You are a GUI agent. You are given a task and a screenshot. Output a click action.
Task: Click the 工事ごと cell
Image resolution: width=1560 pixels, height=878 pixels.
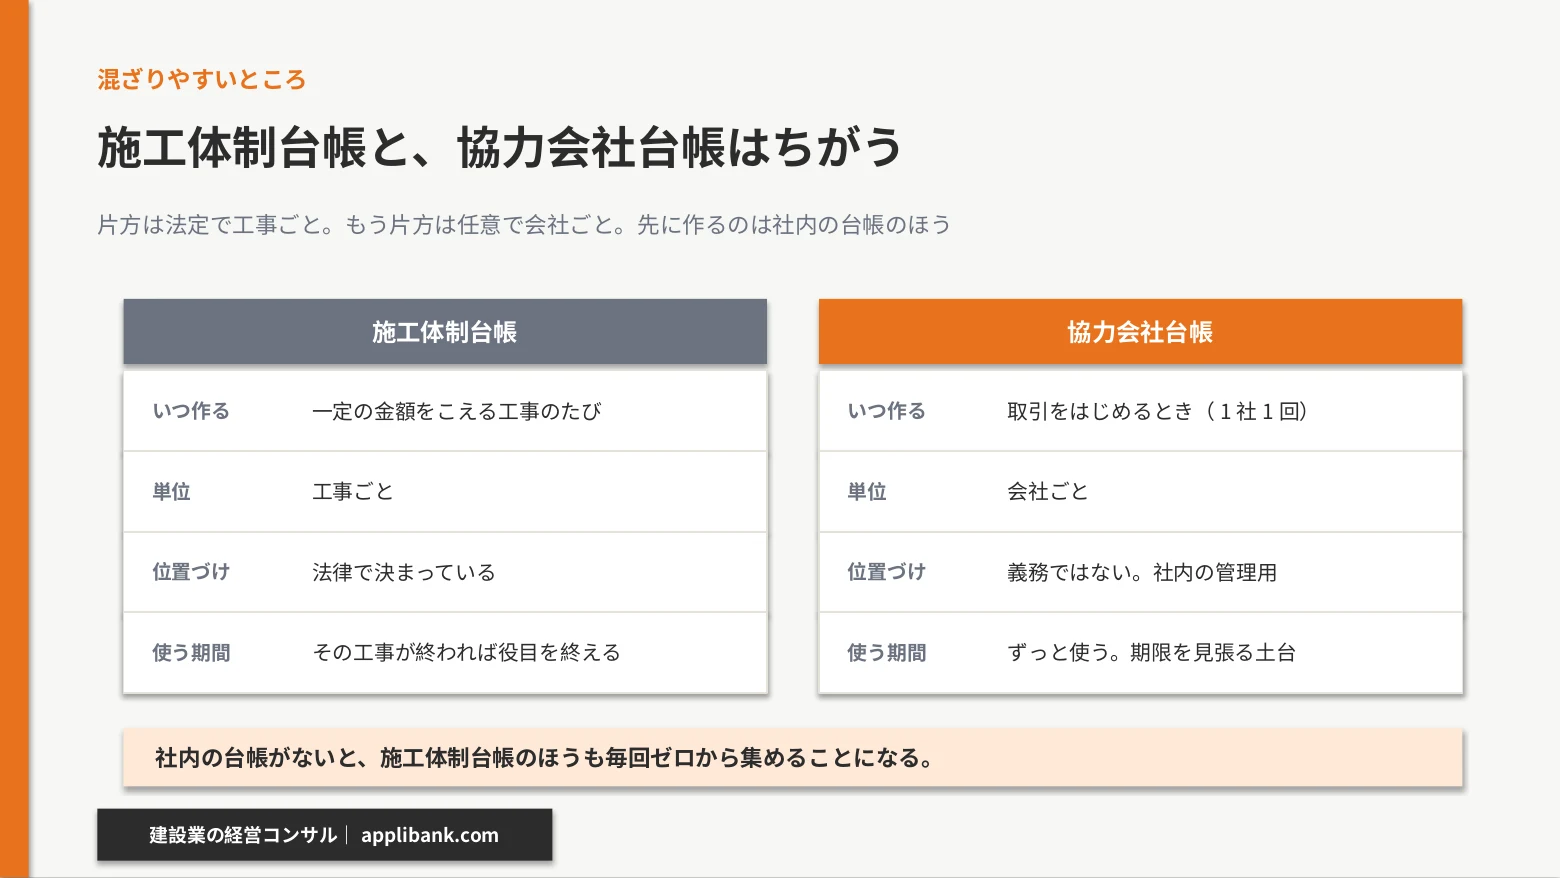tap(353, 492)
